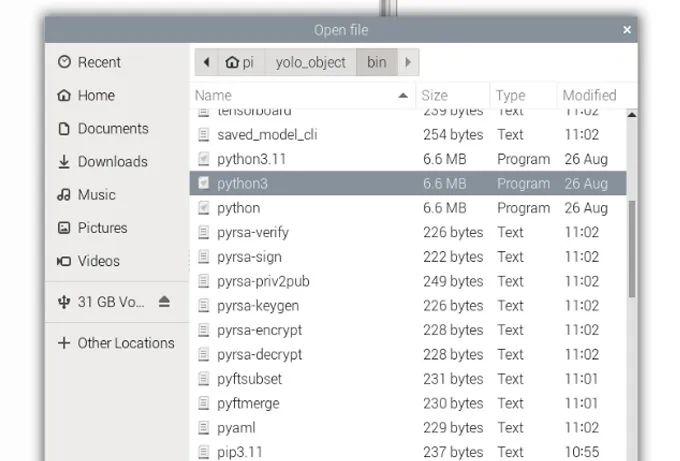This screenshot has width=680, height=461.
Task: Click the file icon beside pyaml
Action: coord(203,428)
